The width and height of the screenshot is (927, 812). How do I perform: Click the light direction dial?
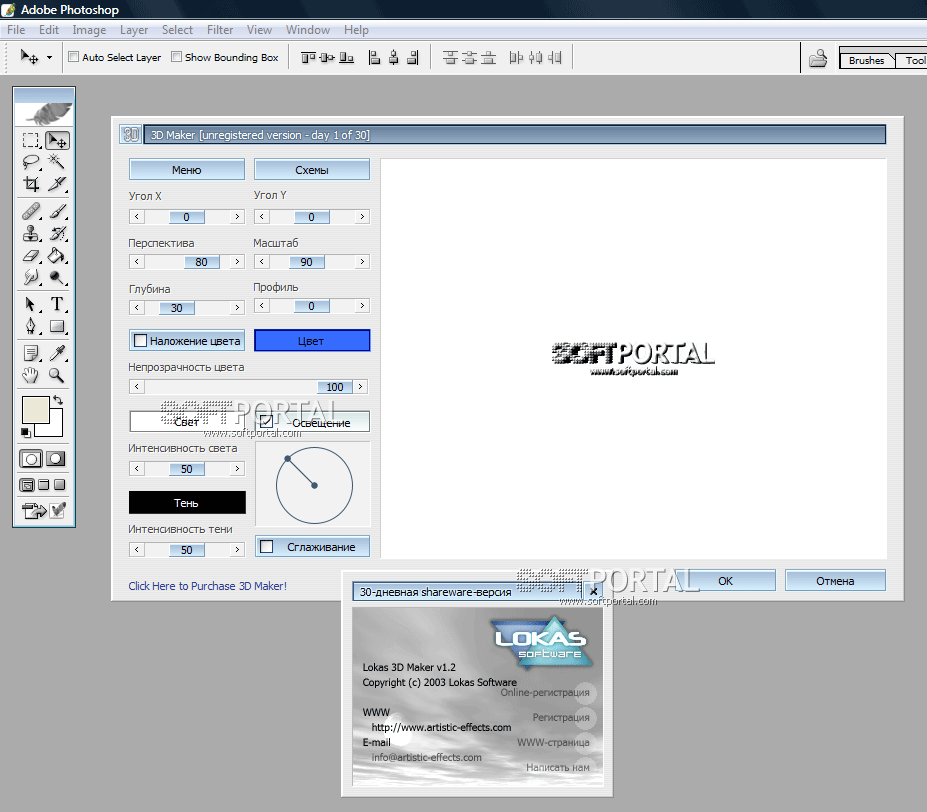314,486
